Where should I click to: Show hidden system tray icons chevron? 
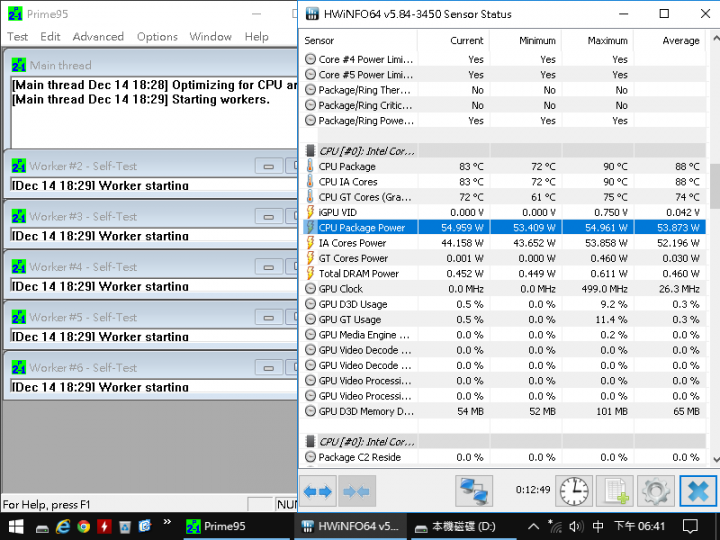point(533,526)
